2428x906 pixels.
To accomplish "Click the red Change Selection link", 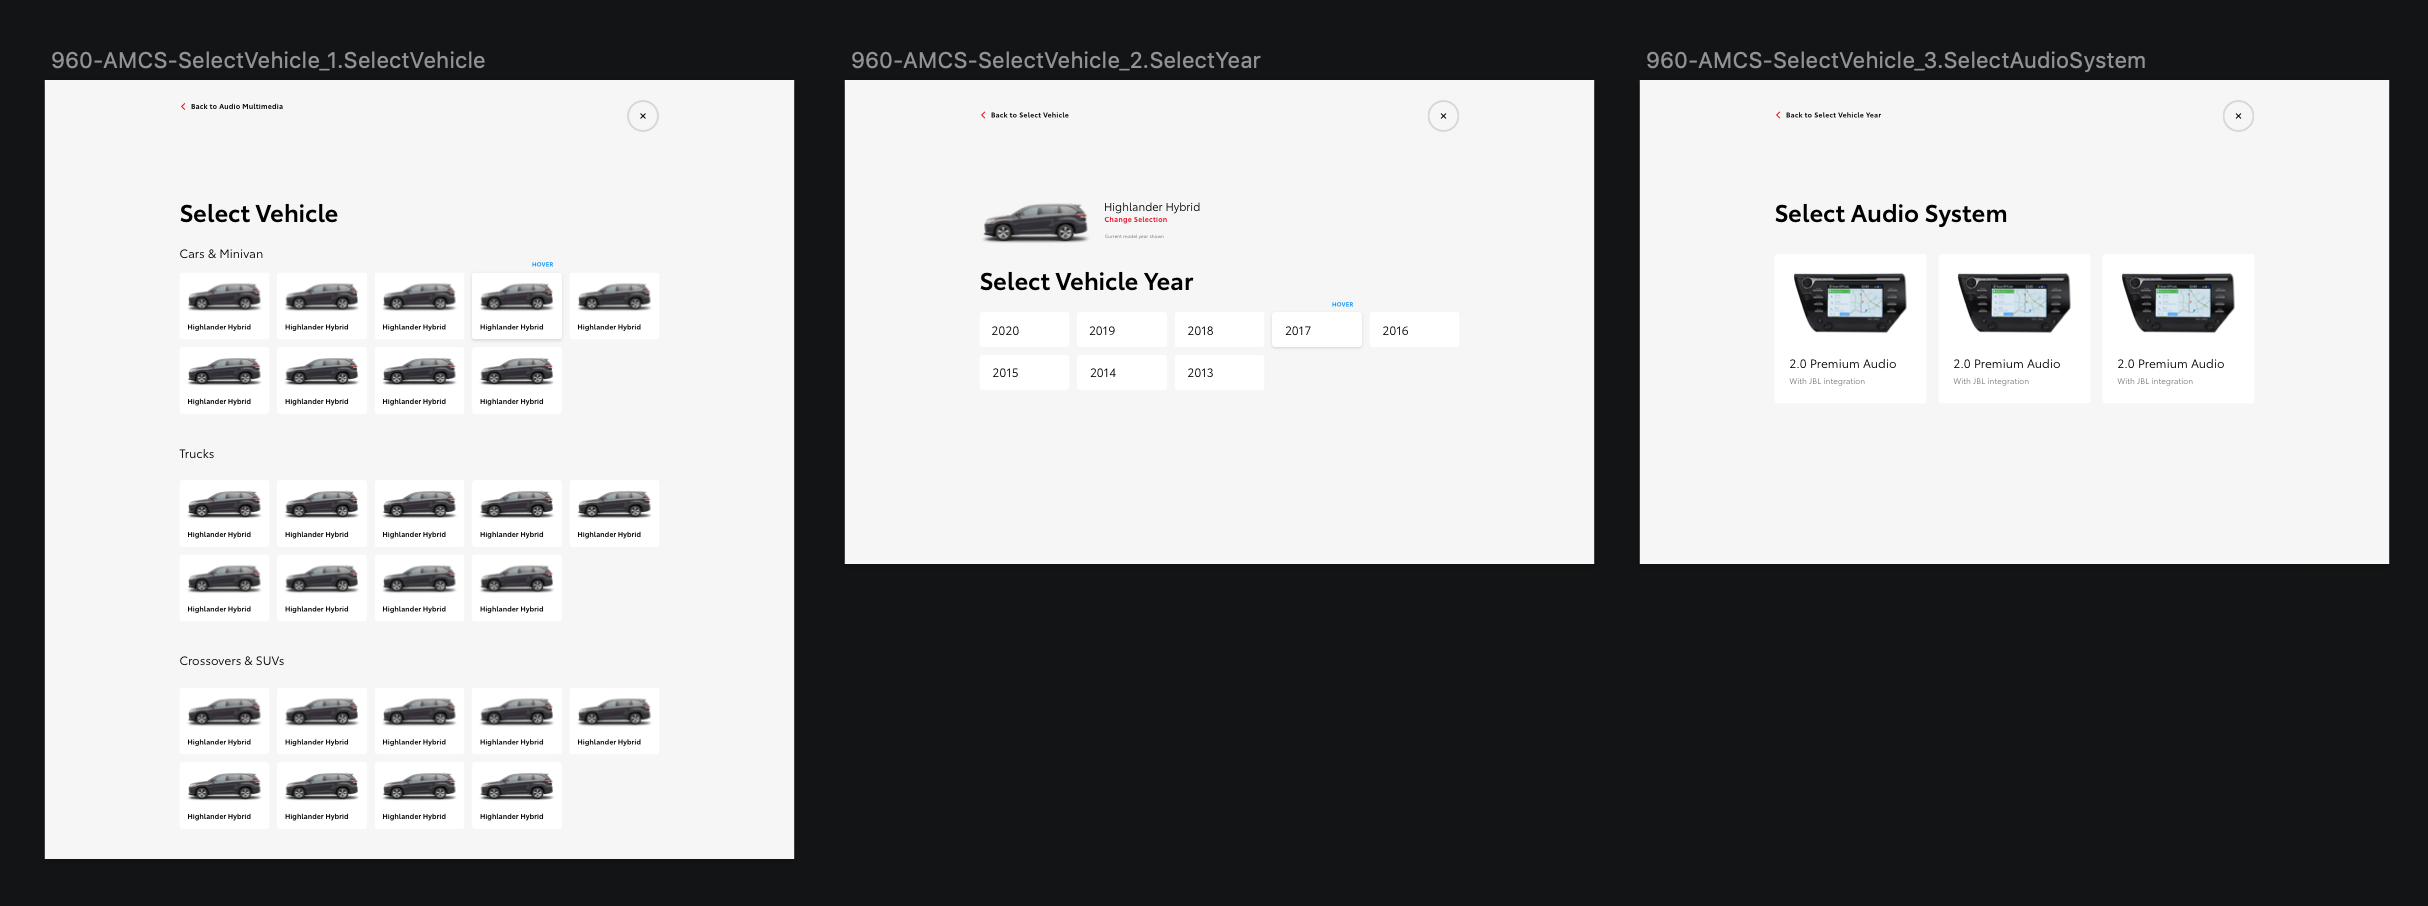I will tap(1135, 220).
